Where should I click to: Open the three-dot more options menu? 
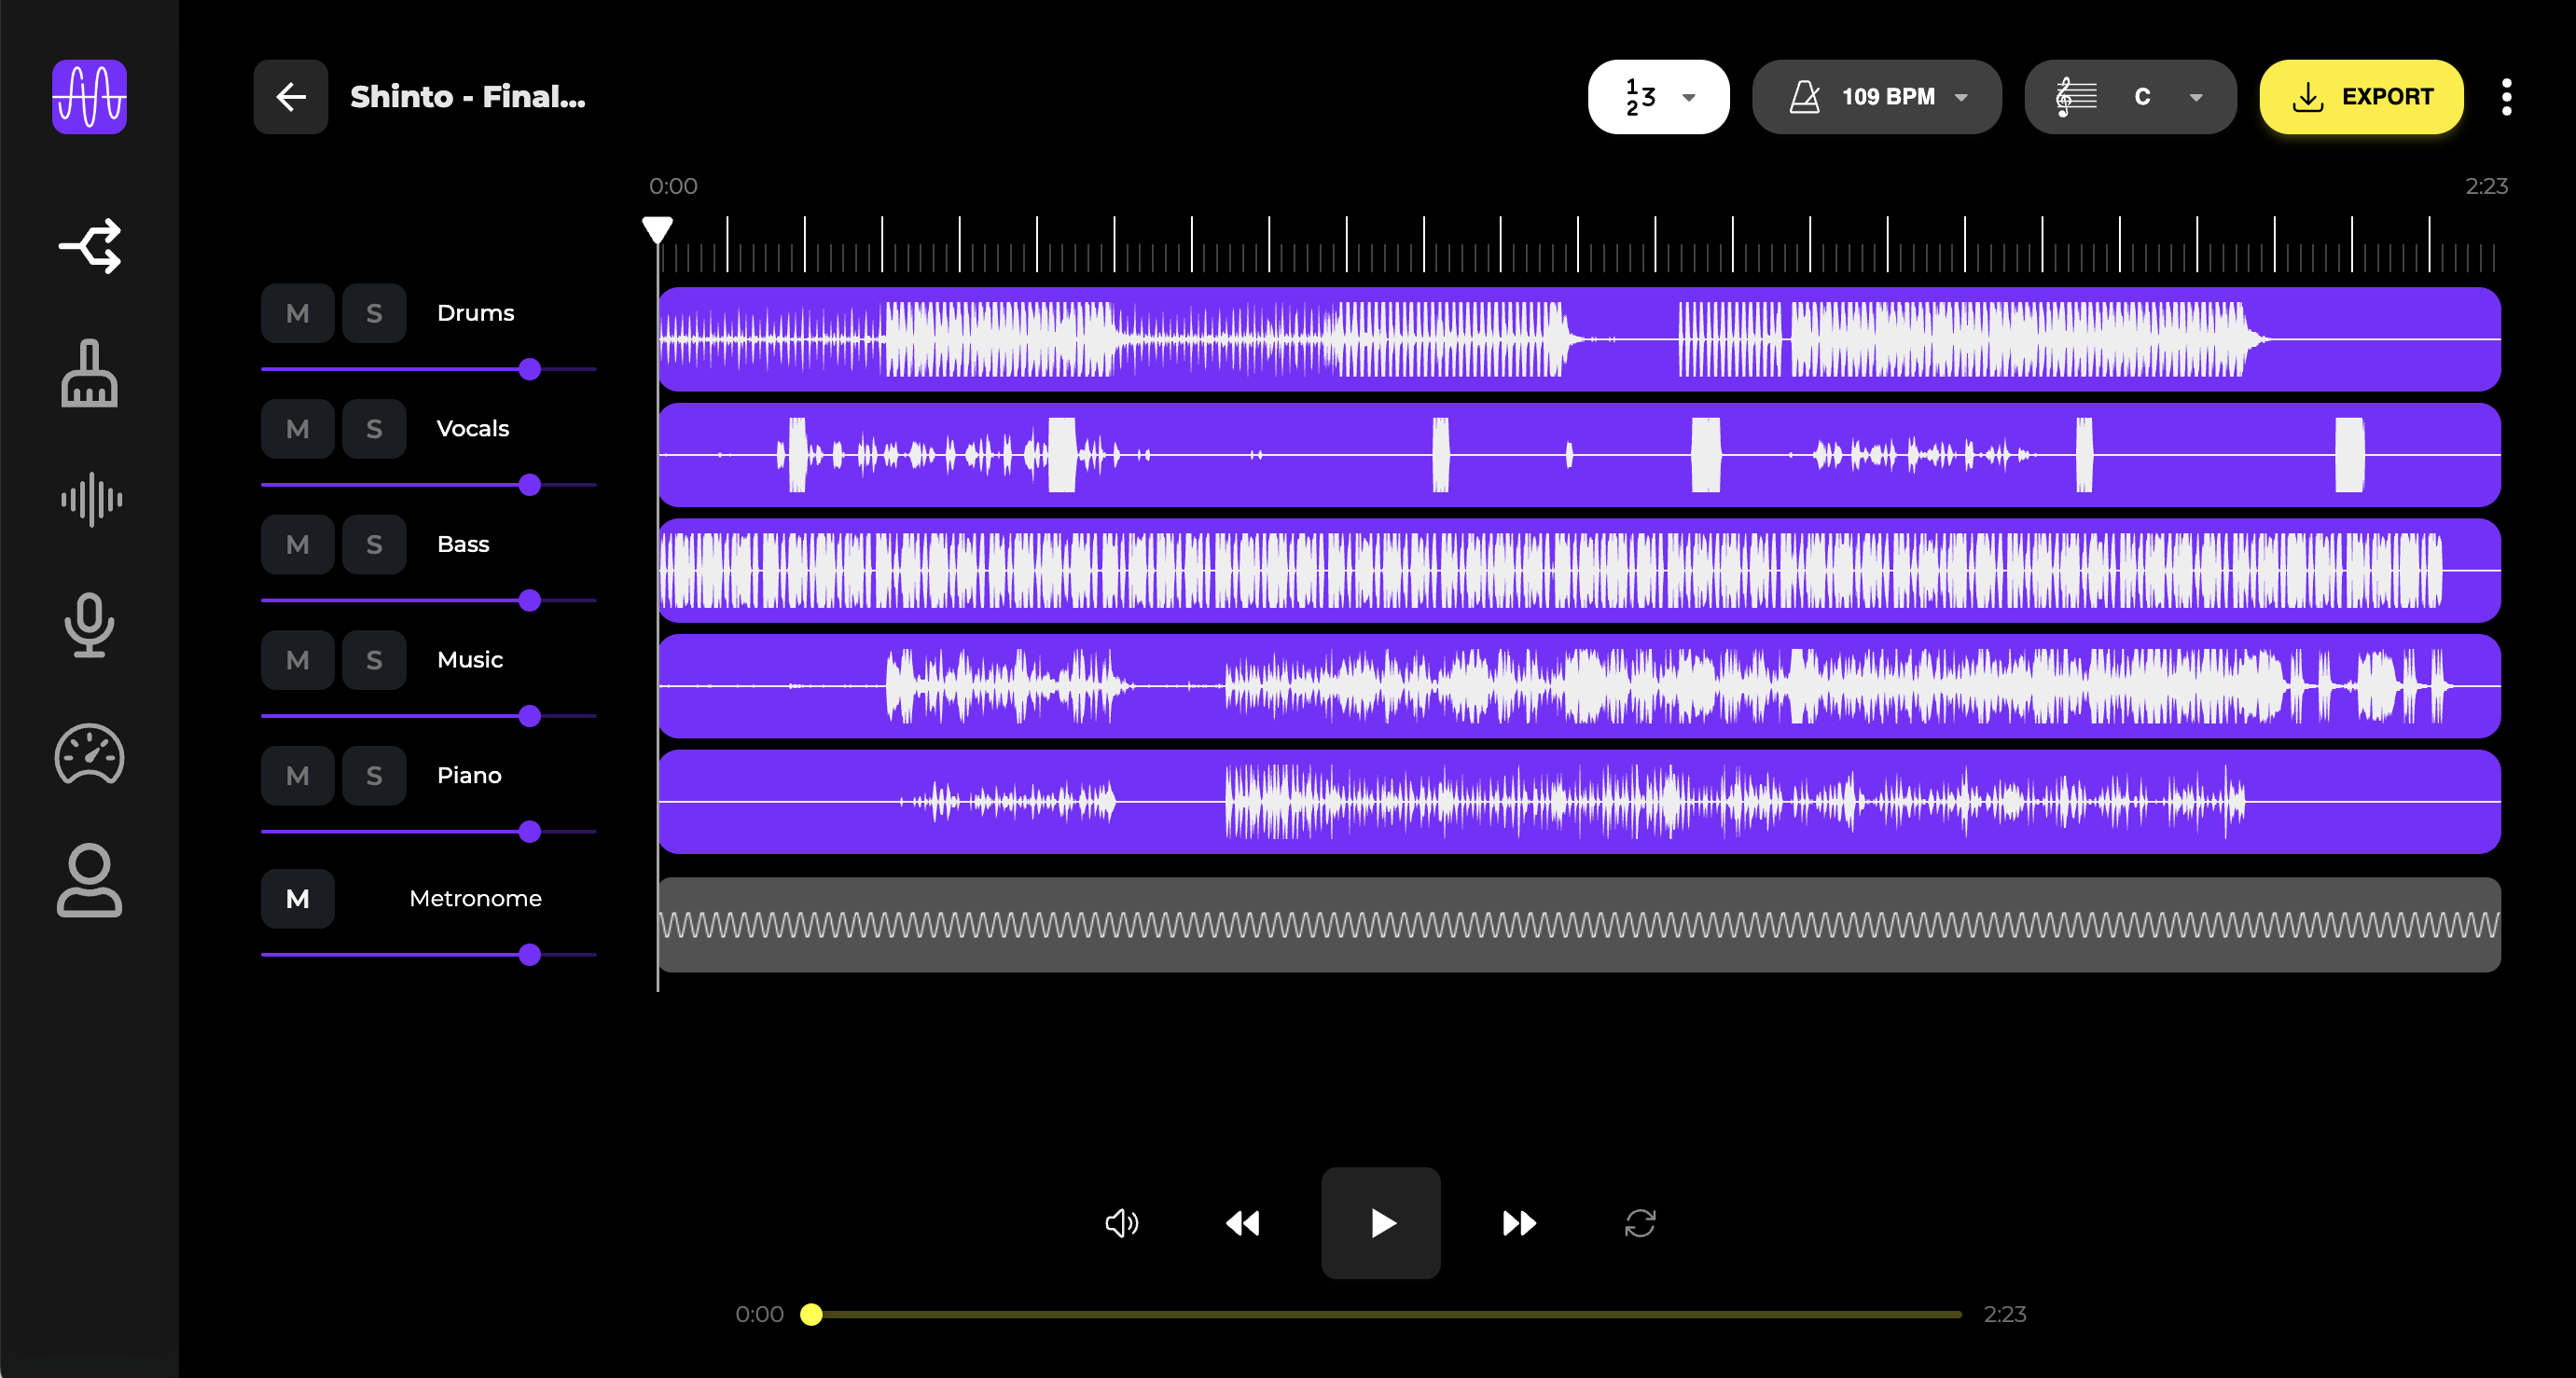pyautogui.click(x=2505, y=97)
